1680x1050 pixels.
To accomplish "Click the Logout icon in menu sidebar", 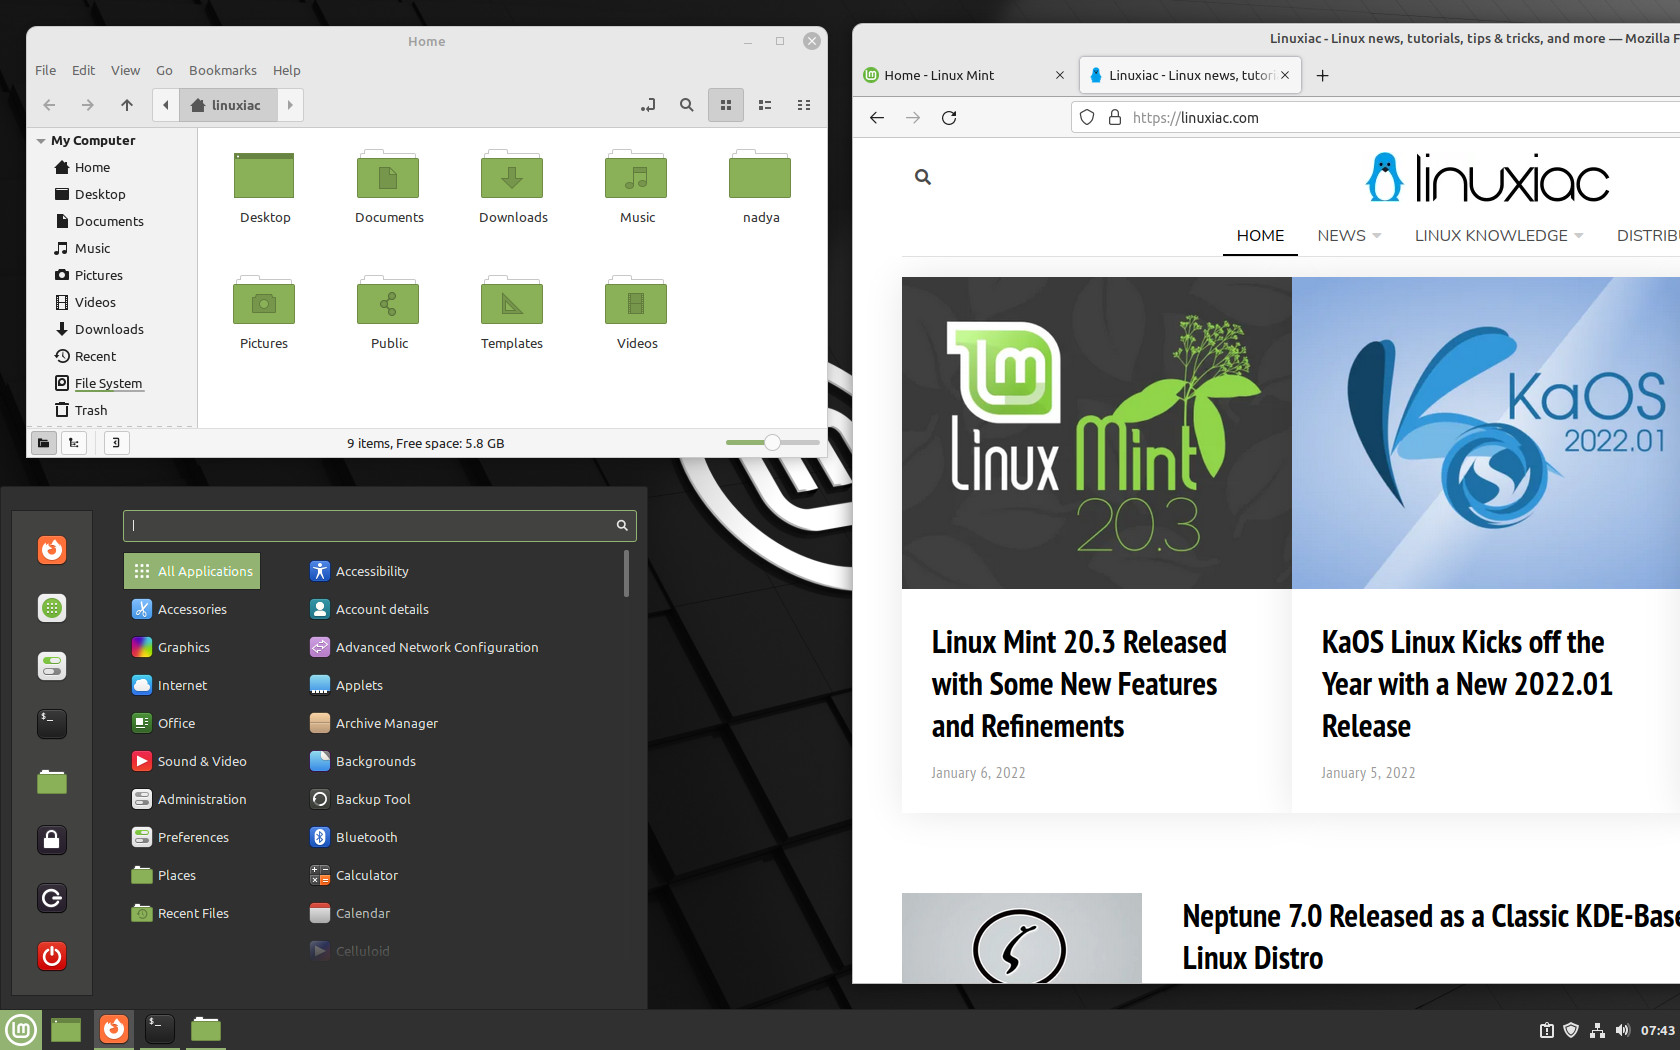I will tap(52, 898).
